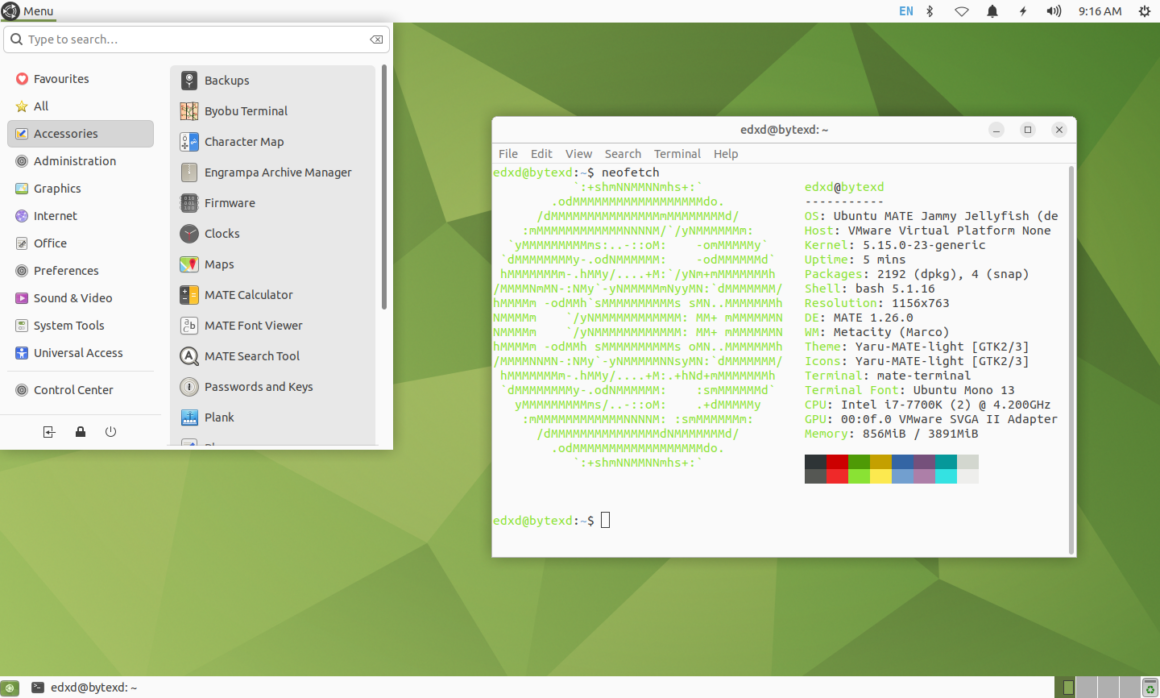Open the Terminal menu in the terminal window
Image resolution: width=1160 pixels, height=698 pixels.
tap(677, 153)
